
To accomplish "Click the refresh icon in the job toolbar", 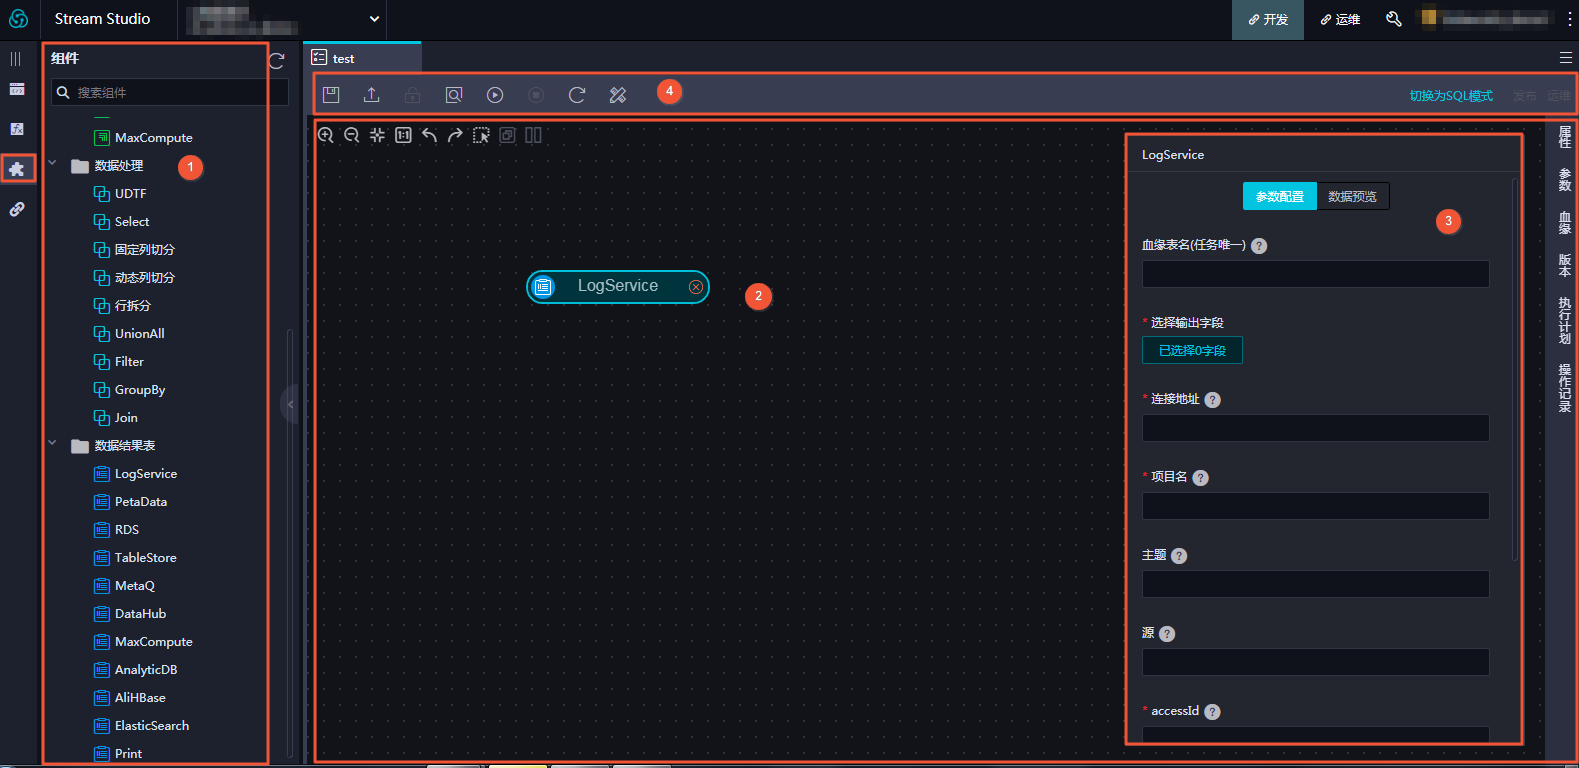I will pyautogui.click(x=577, y=95).
